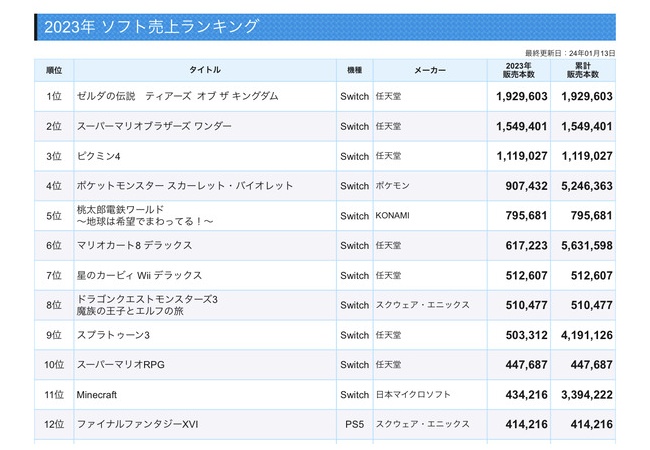The height and width of the screenshot is (450, 650).
Task: Click the 機種 column header
Action: 354,70
